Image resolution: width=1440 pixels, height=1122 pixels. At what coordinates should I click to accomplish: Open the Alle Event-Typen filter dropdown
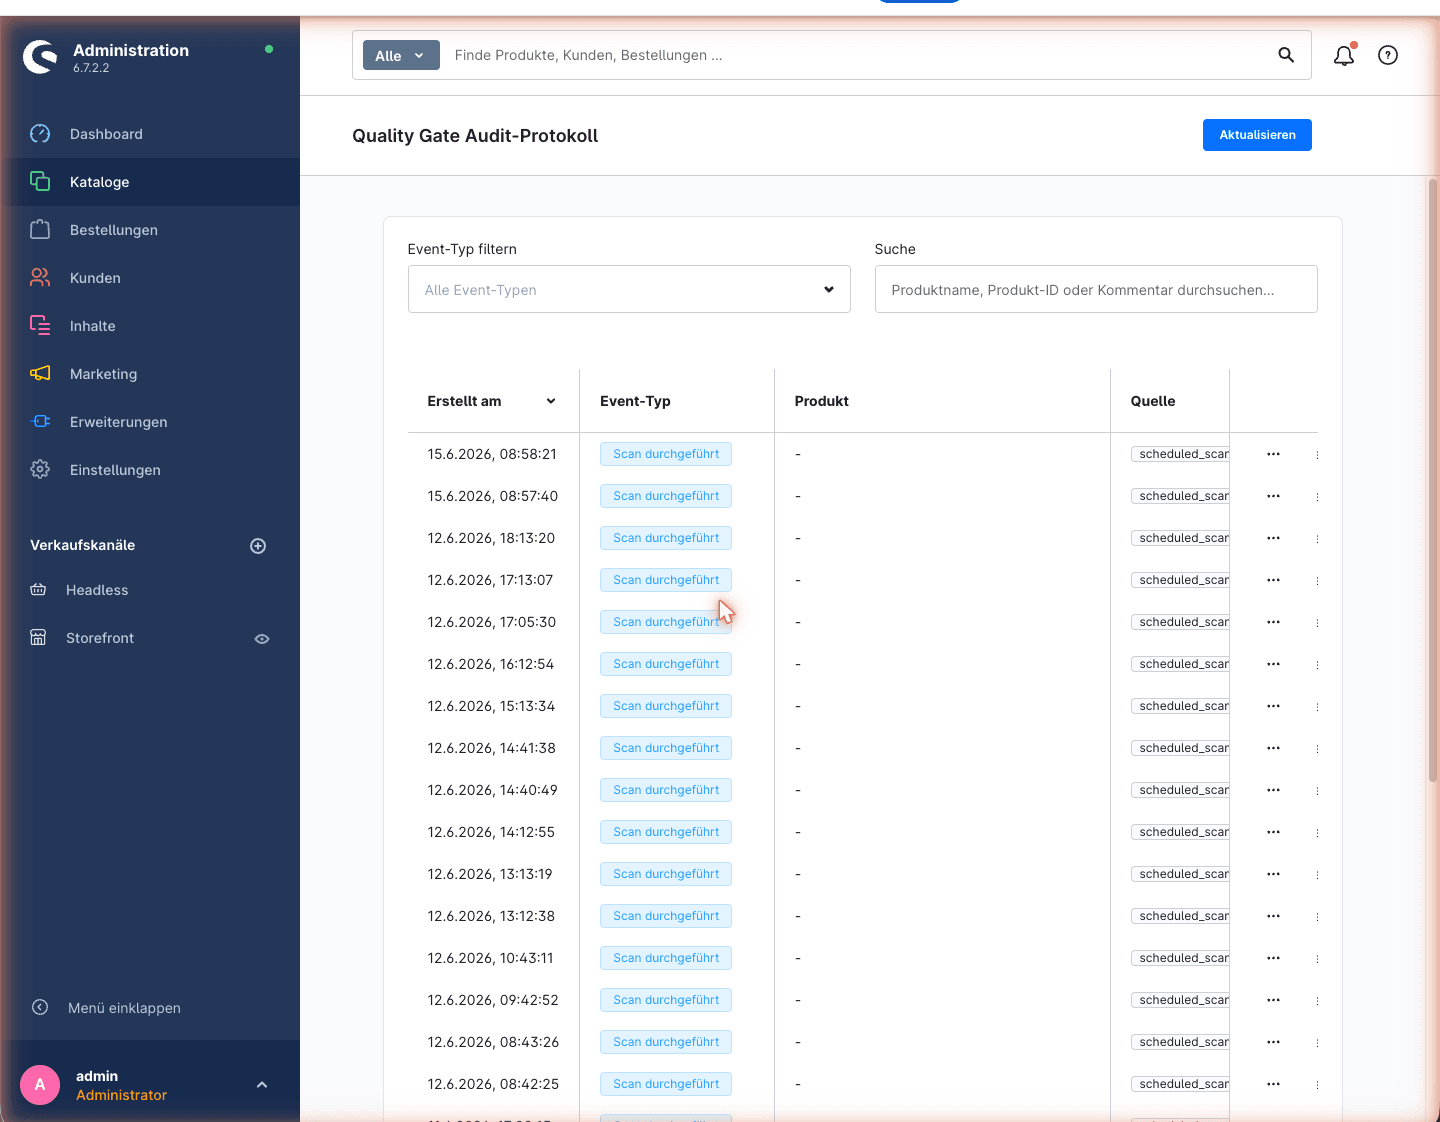click(629, 289)
